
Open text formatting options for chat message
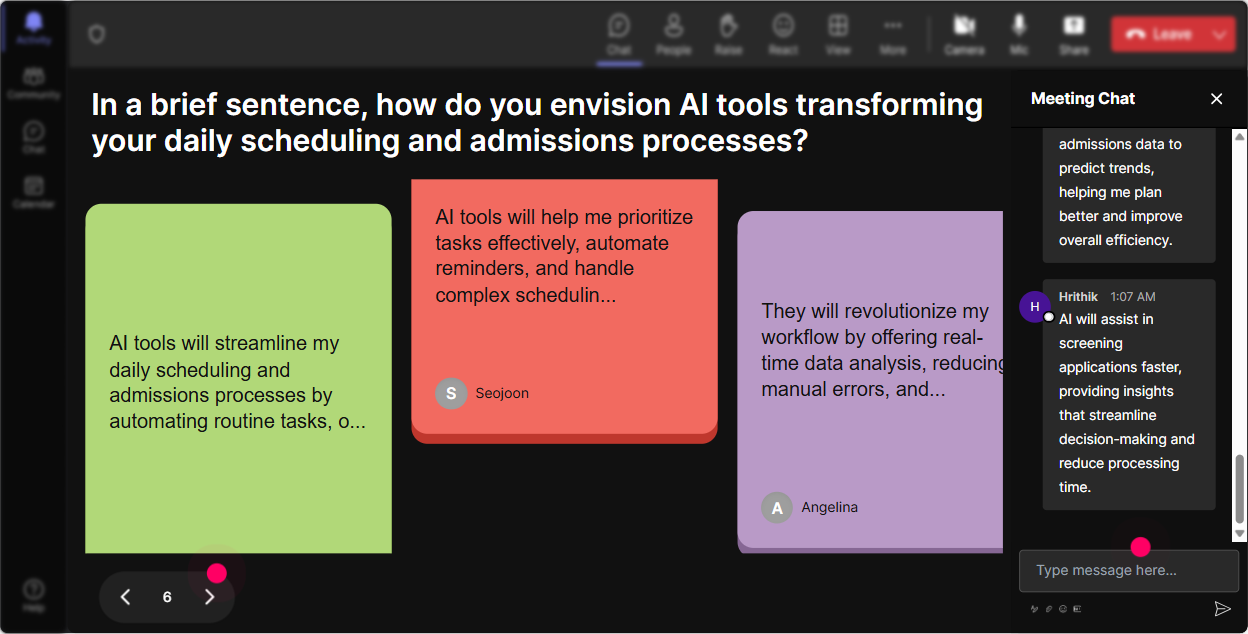pyautogui.click(x=1035, y=608)
